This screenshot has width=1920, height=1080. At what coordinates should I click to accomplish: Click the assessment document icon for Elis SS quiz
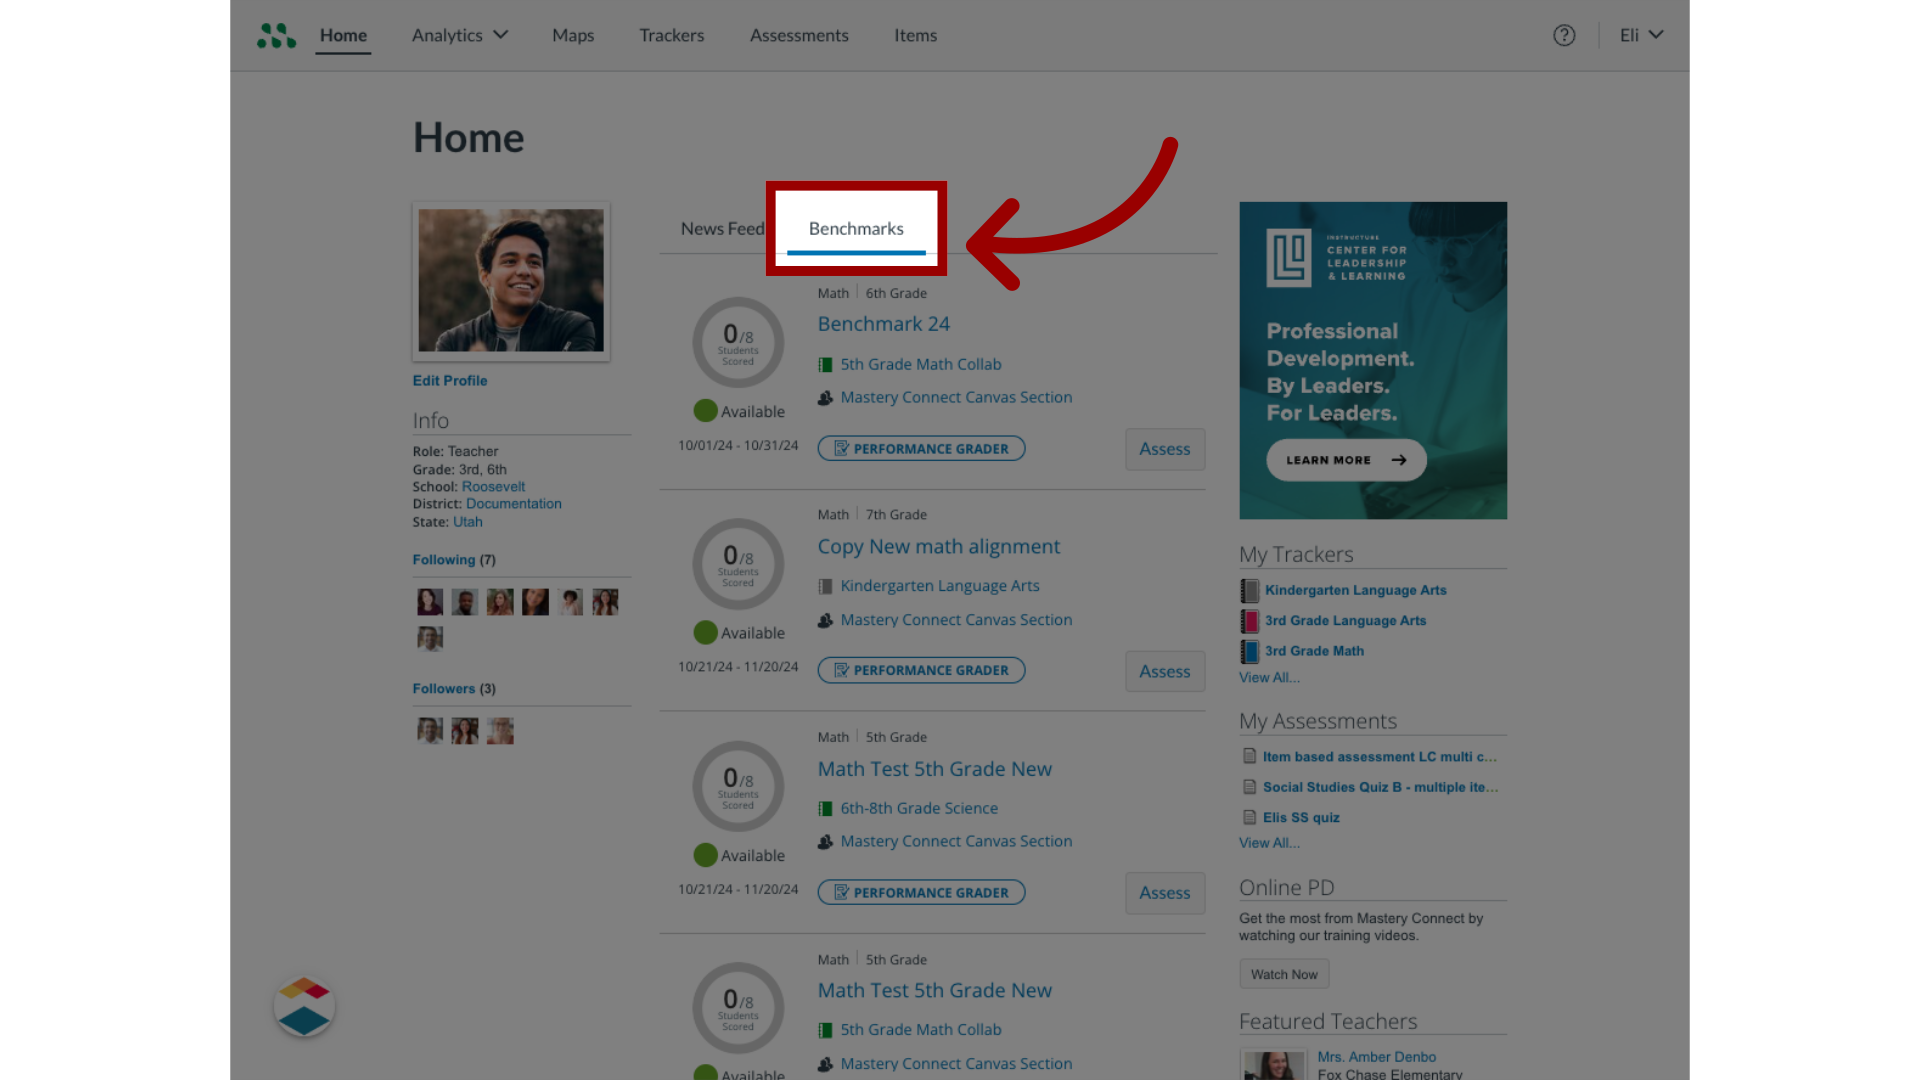click(x=1249, y=816)
